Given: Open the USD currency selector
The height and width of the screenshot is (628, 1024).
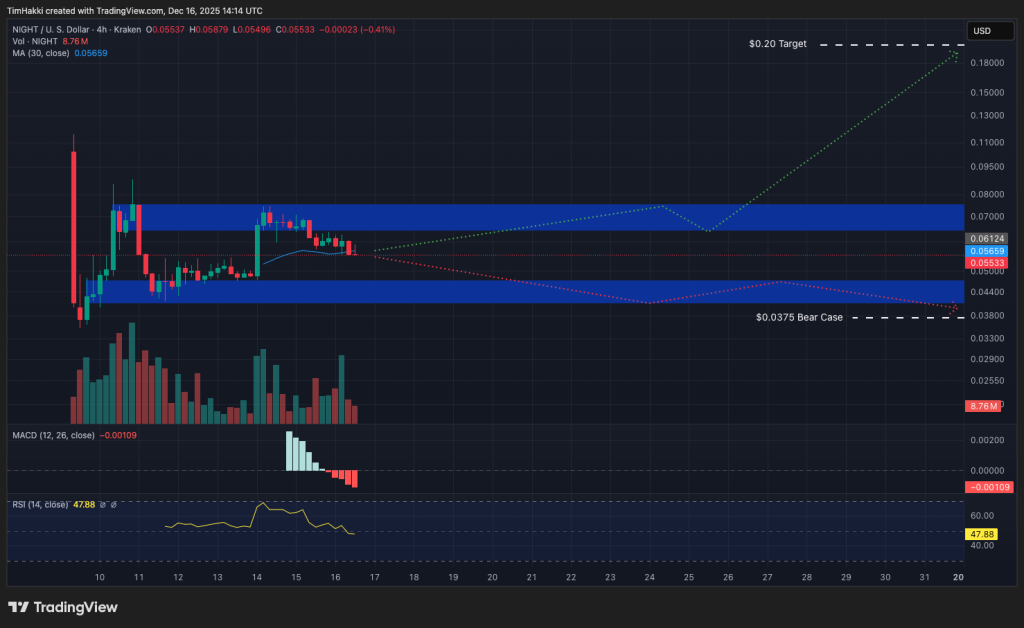Looking at the screenshot, I should tap(989, 31).
